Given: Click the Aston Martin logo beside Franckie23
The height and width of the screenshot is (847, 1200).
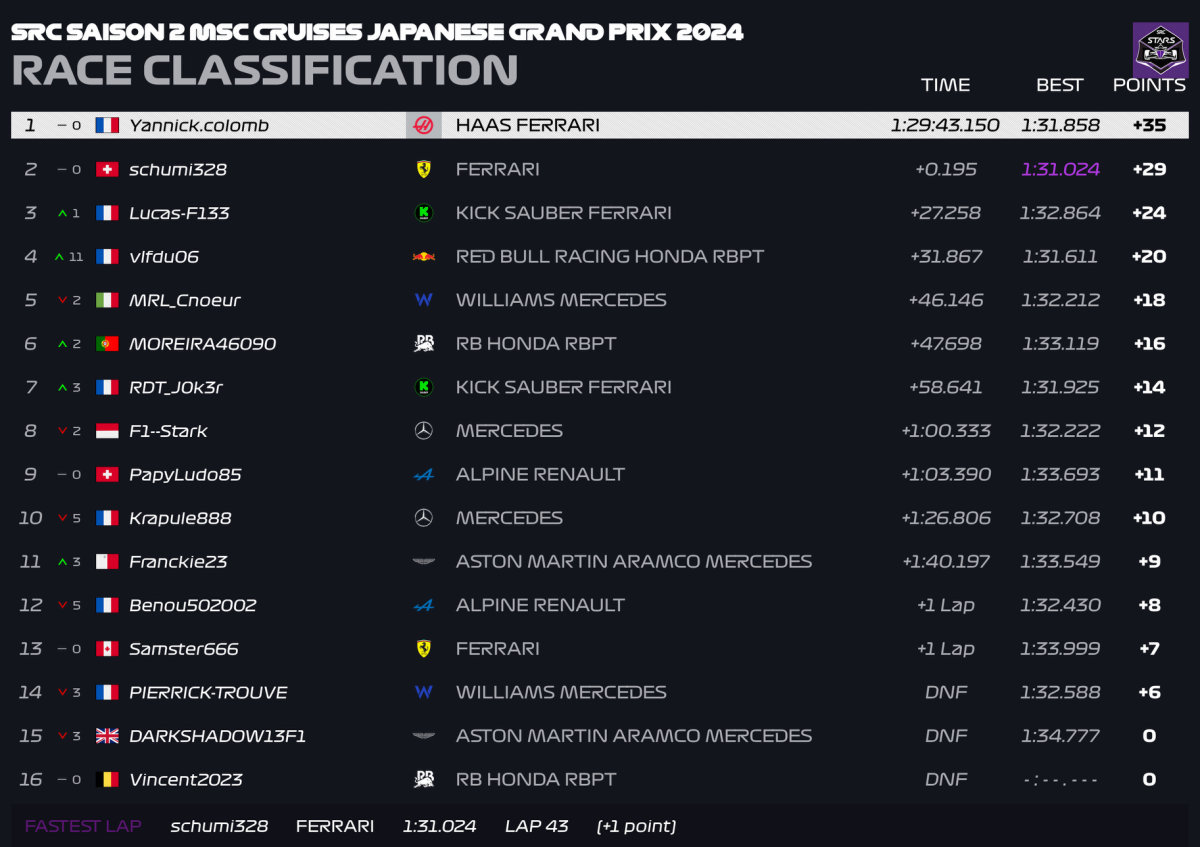Looking at the screenshot, I should (x=423, y=562).
